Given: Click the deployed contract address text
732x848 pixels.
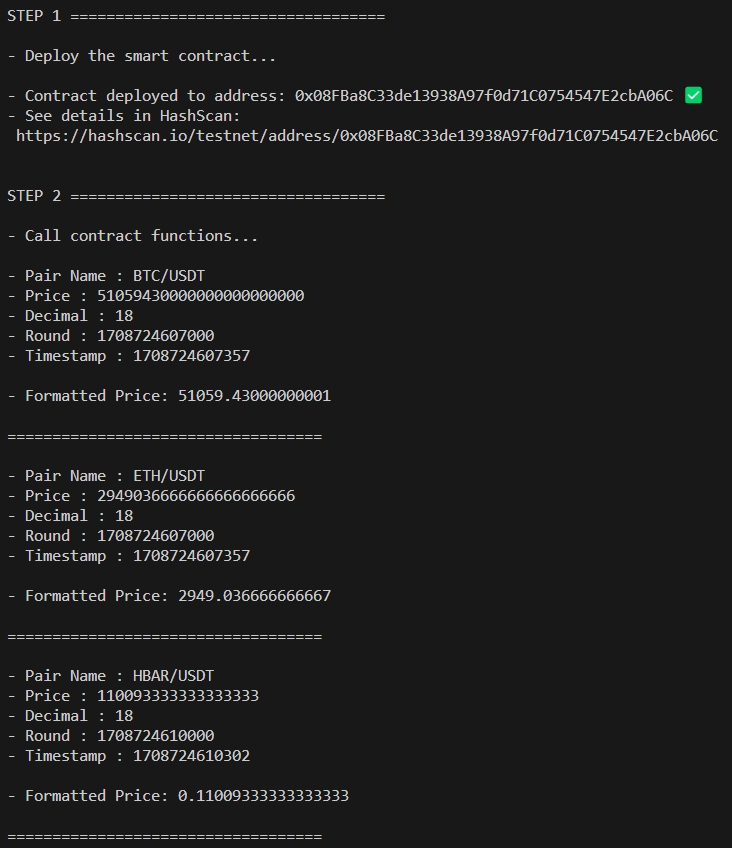Looking at the screenshot, I should point(483,96).
